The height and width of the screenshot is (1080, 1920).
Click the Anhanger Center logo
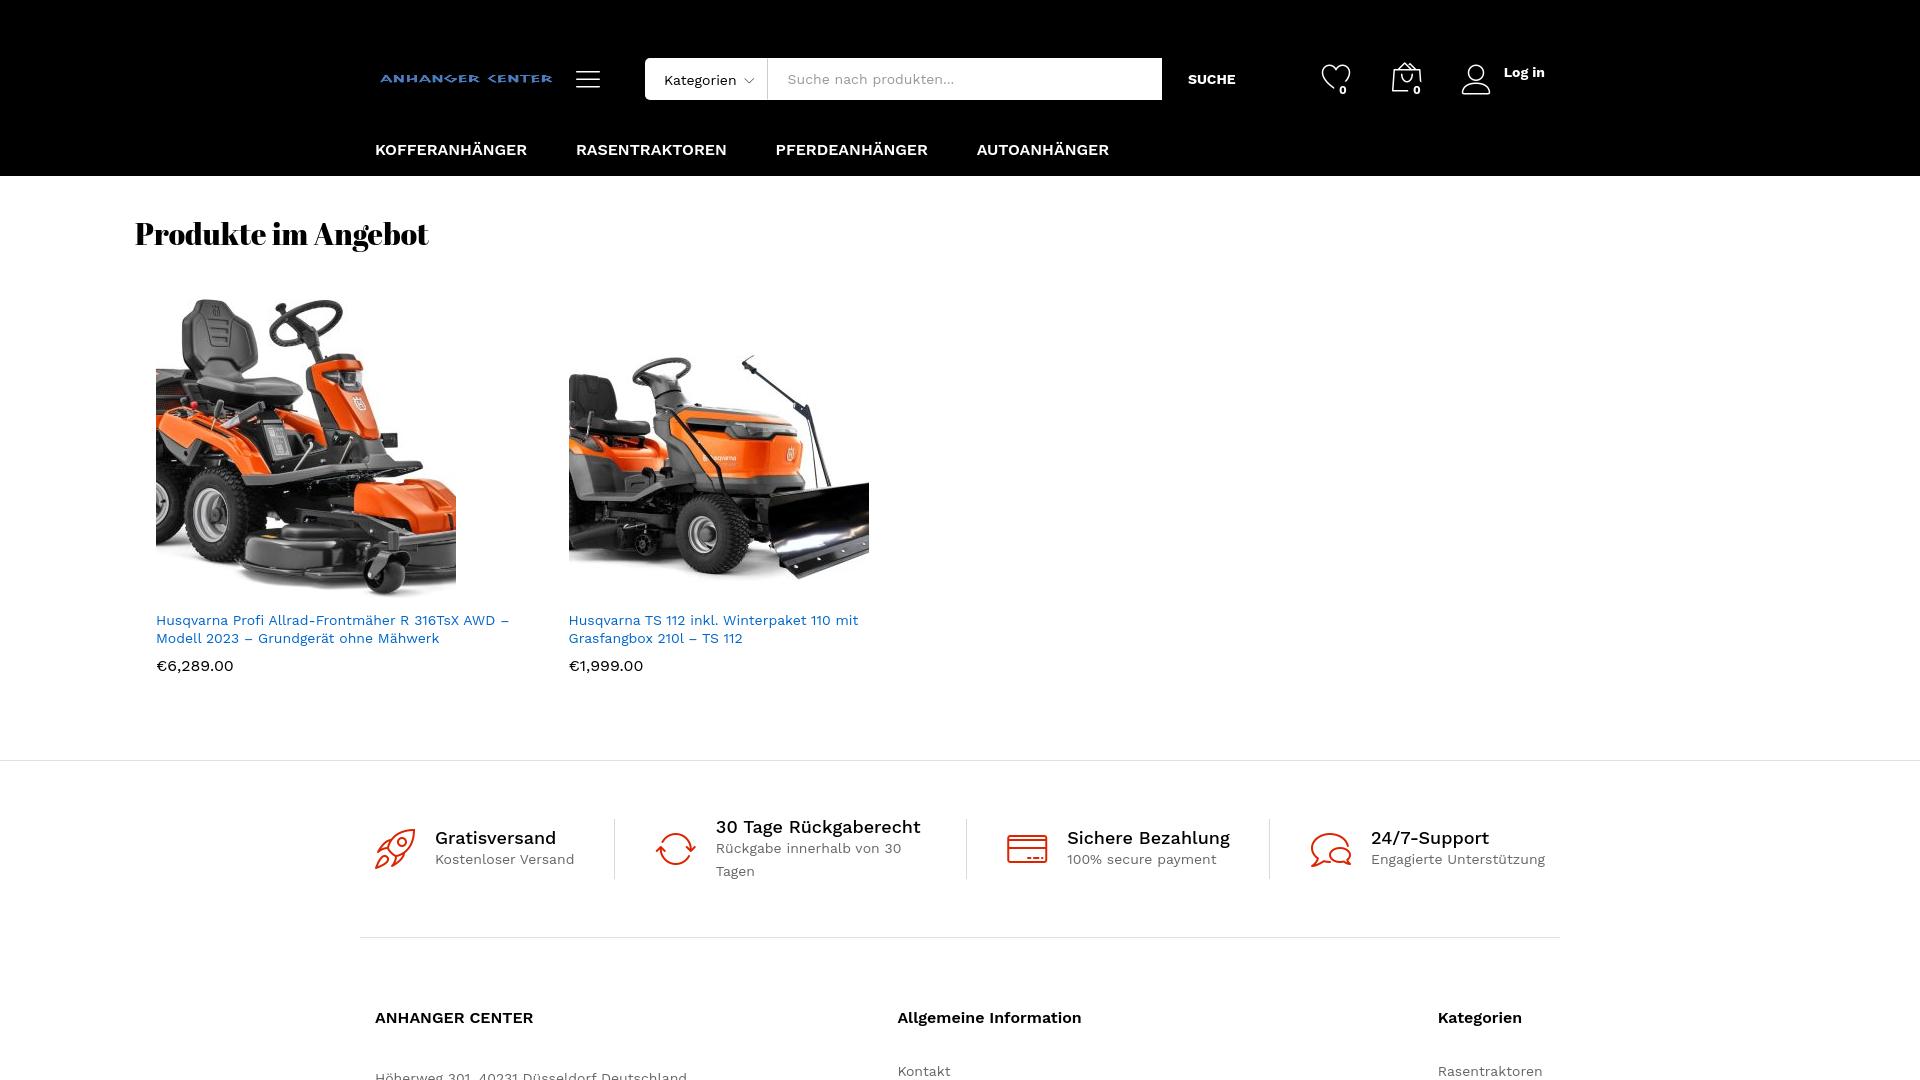466,78
